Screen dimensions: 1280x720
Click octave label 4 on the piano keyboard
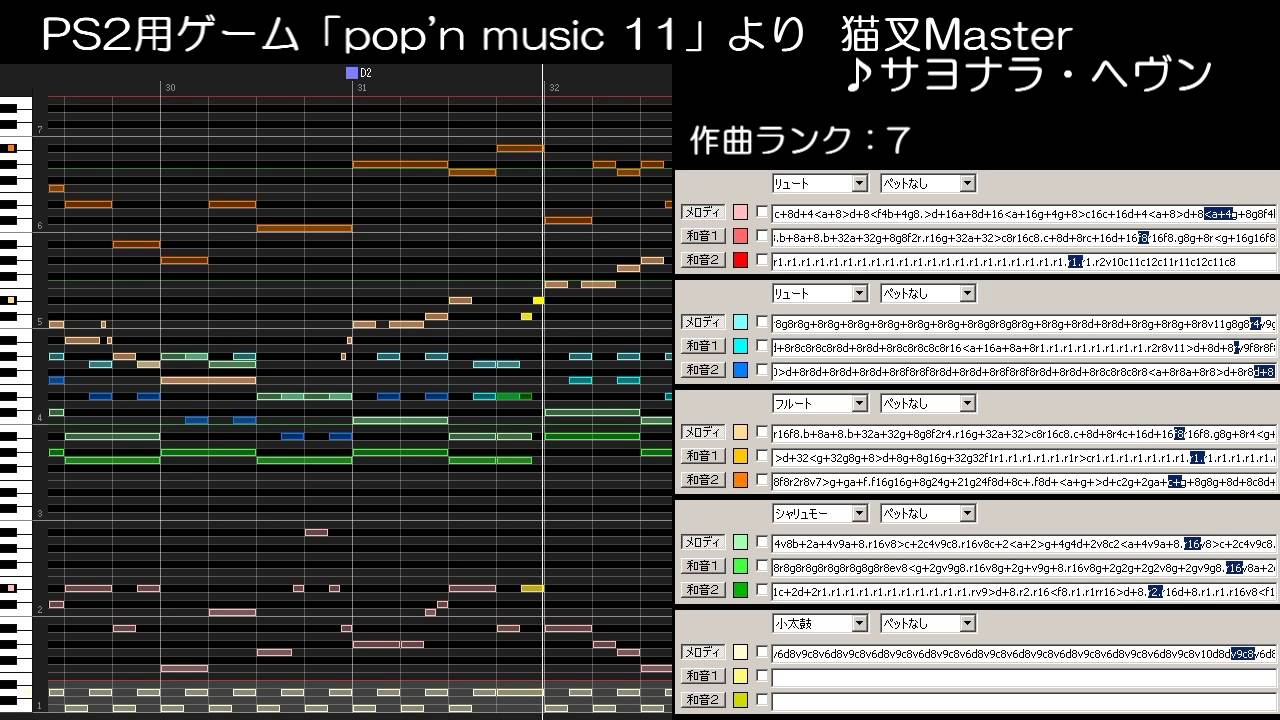point(39,417)
